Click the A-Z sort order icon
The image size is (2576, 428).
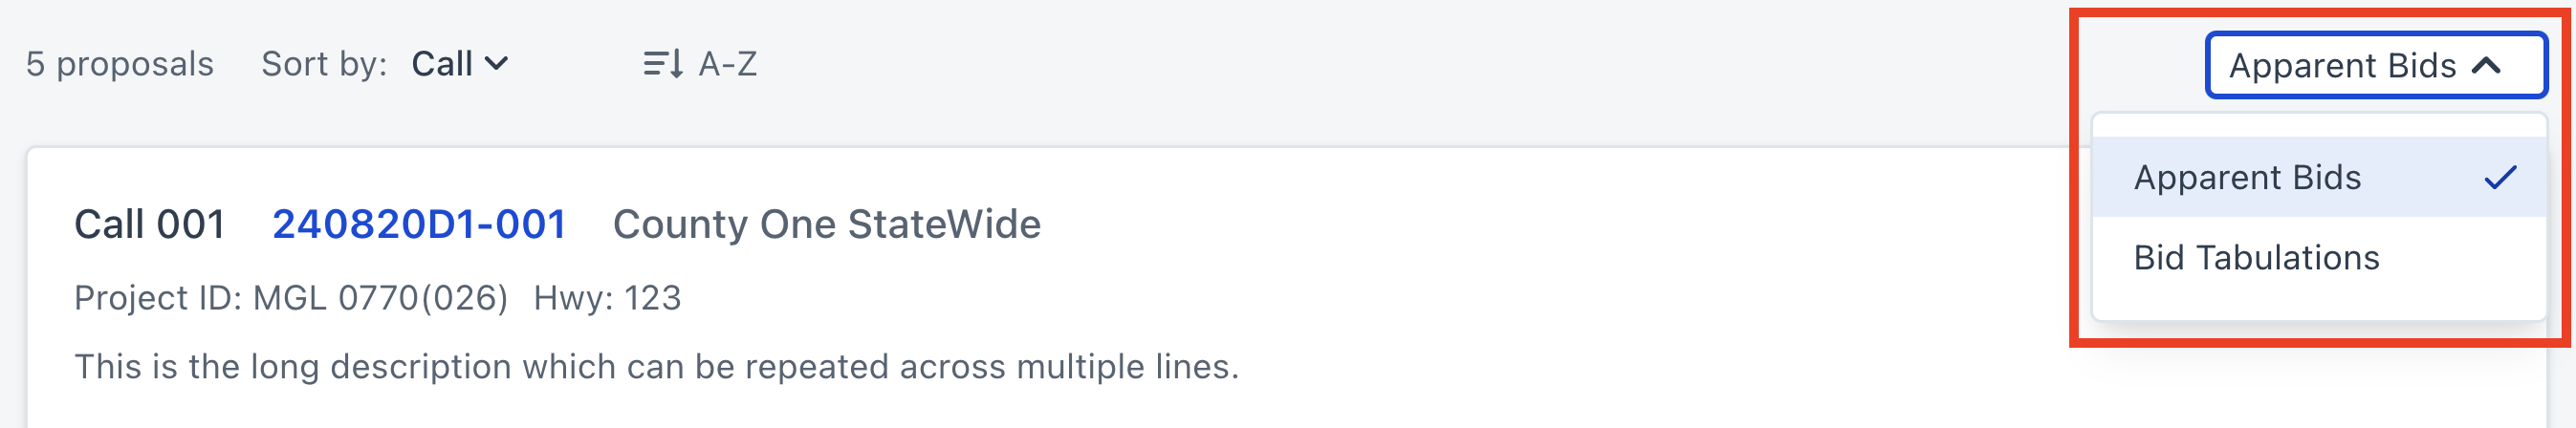click(x=662, y=65)
